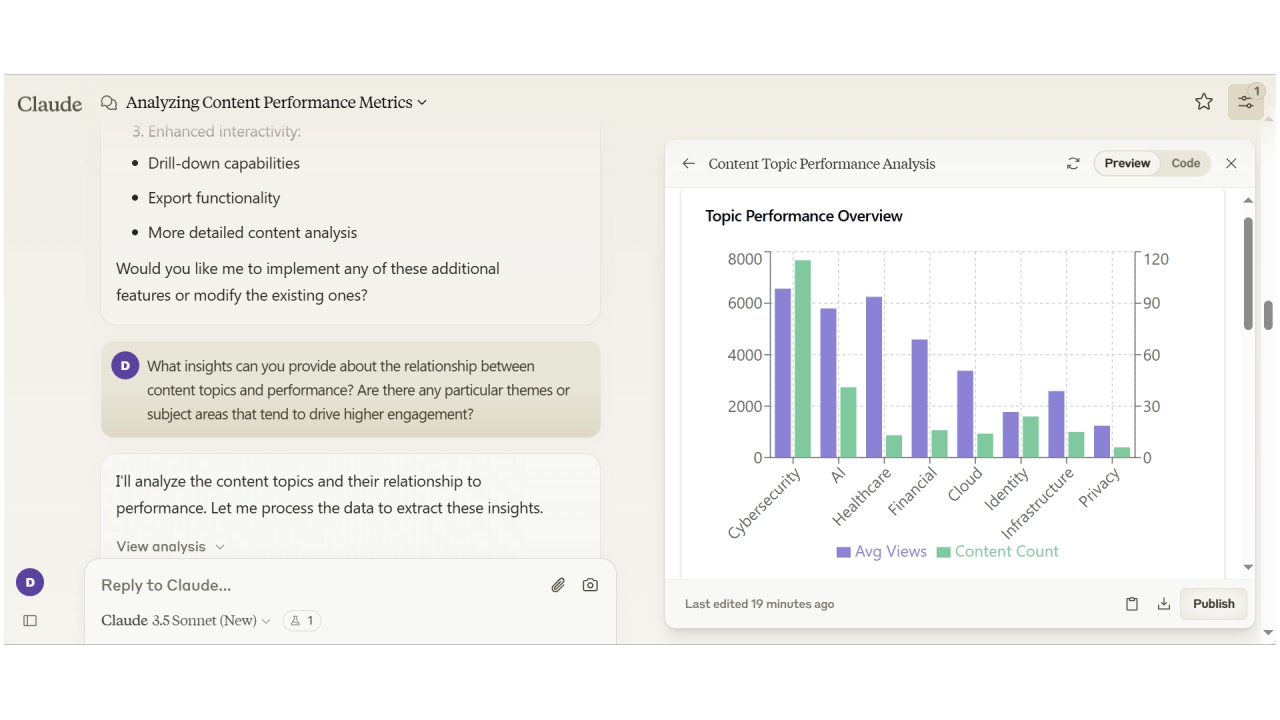The image size is (1280, 720).
Task: Expand the View analysis section
Action: tap(169, 546)
